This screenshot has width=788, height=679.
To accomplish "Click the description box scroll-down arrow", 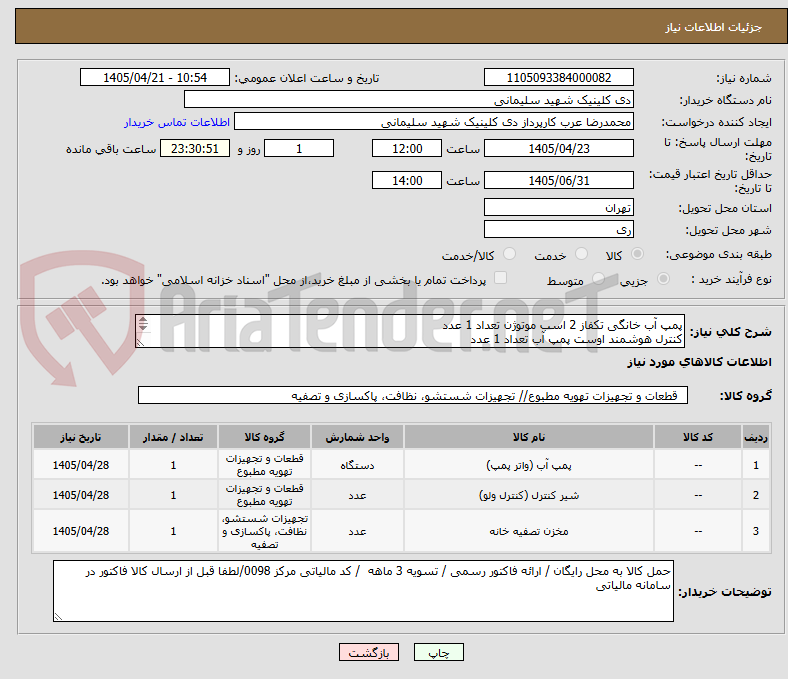I will pos(143,327).
